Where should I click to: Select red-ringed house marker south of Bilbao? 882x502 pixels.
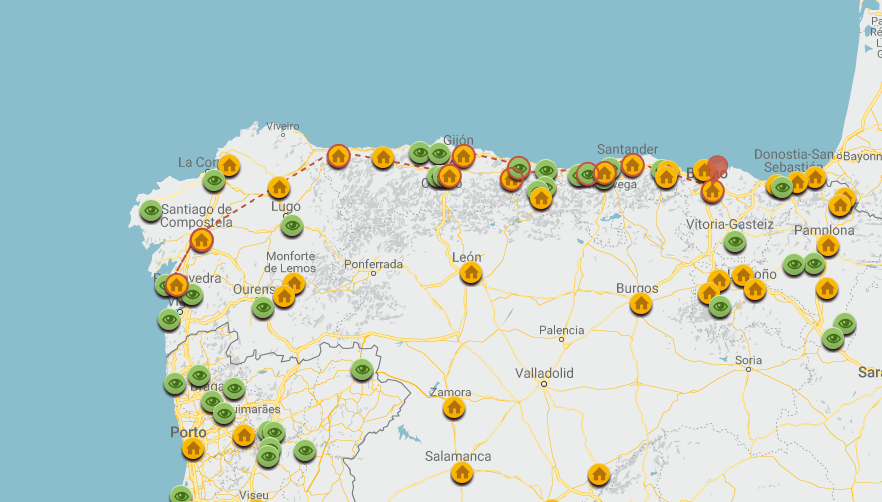click(x=712, y=192)
